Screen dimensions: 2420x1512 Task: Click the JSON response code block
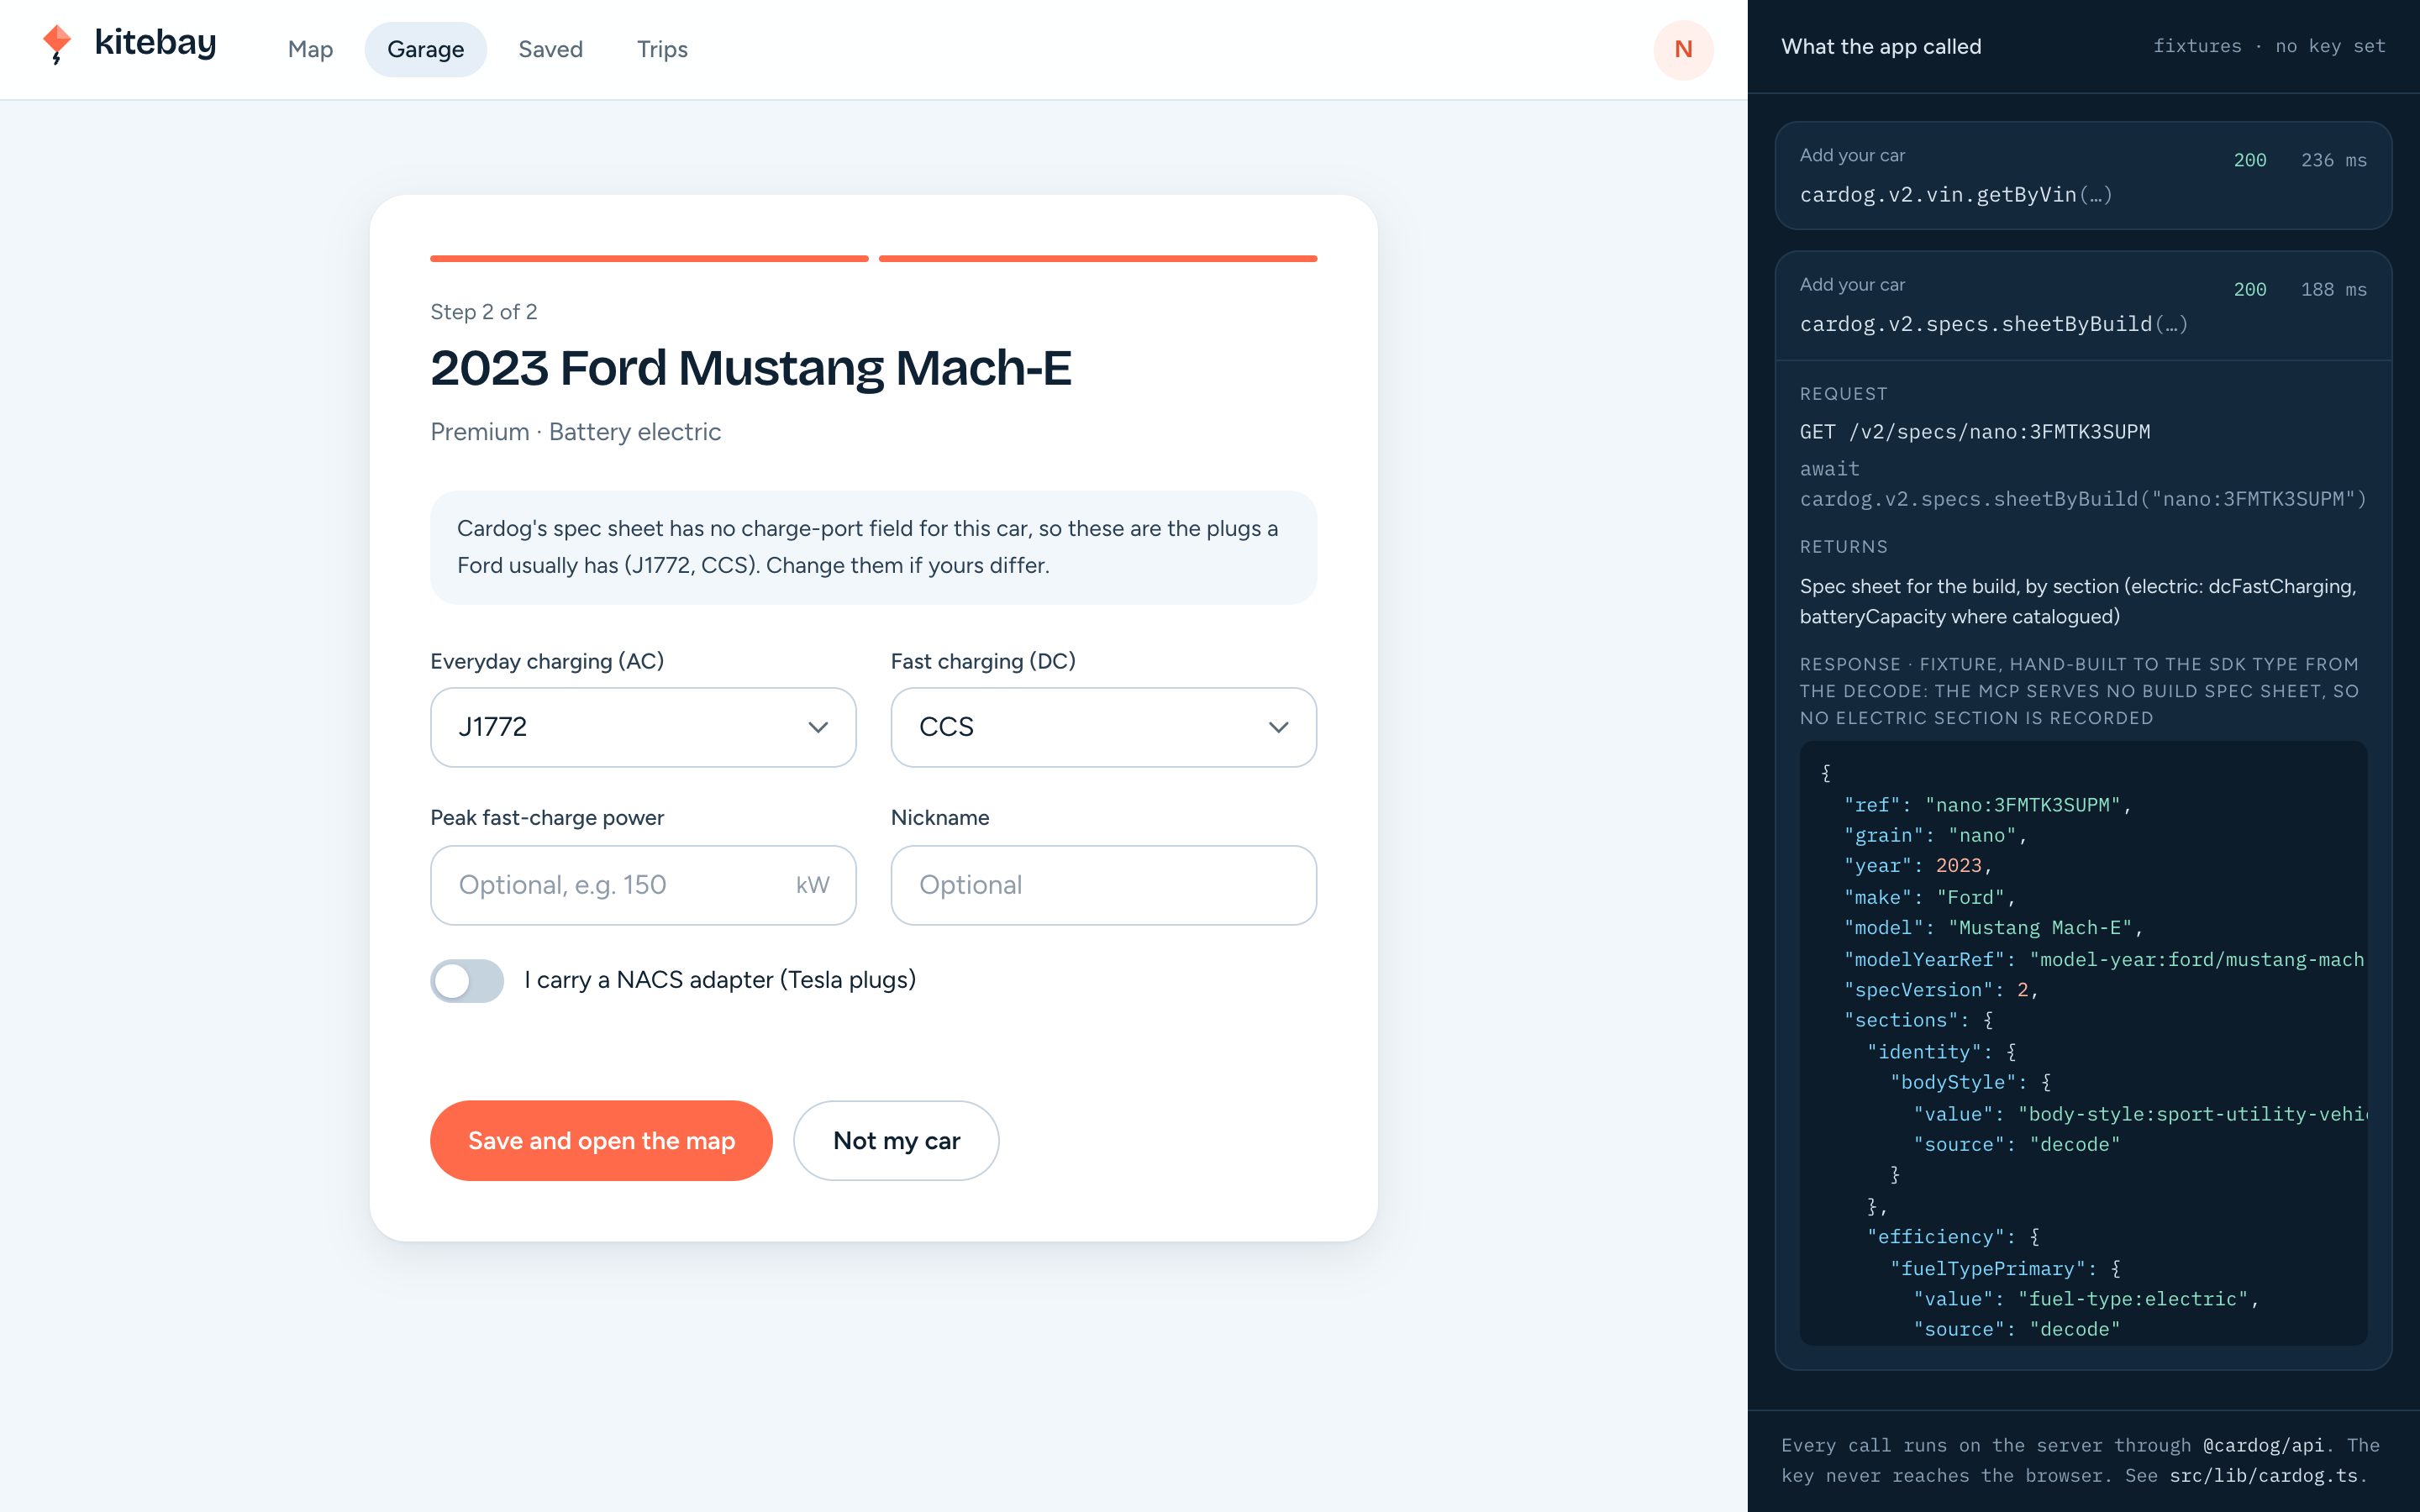point(2083,1043)
